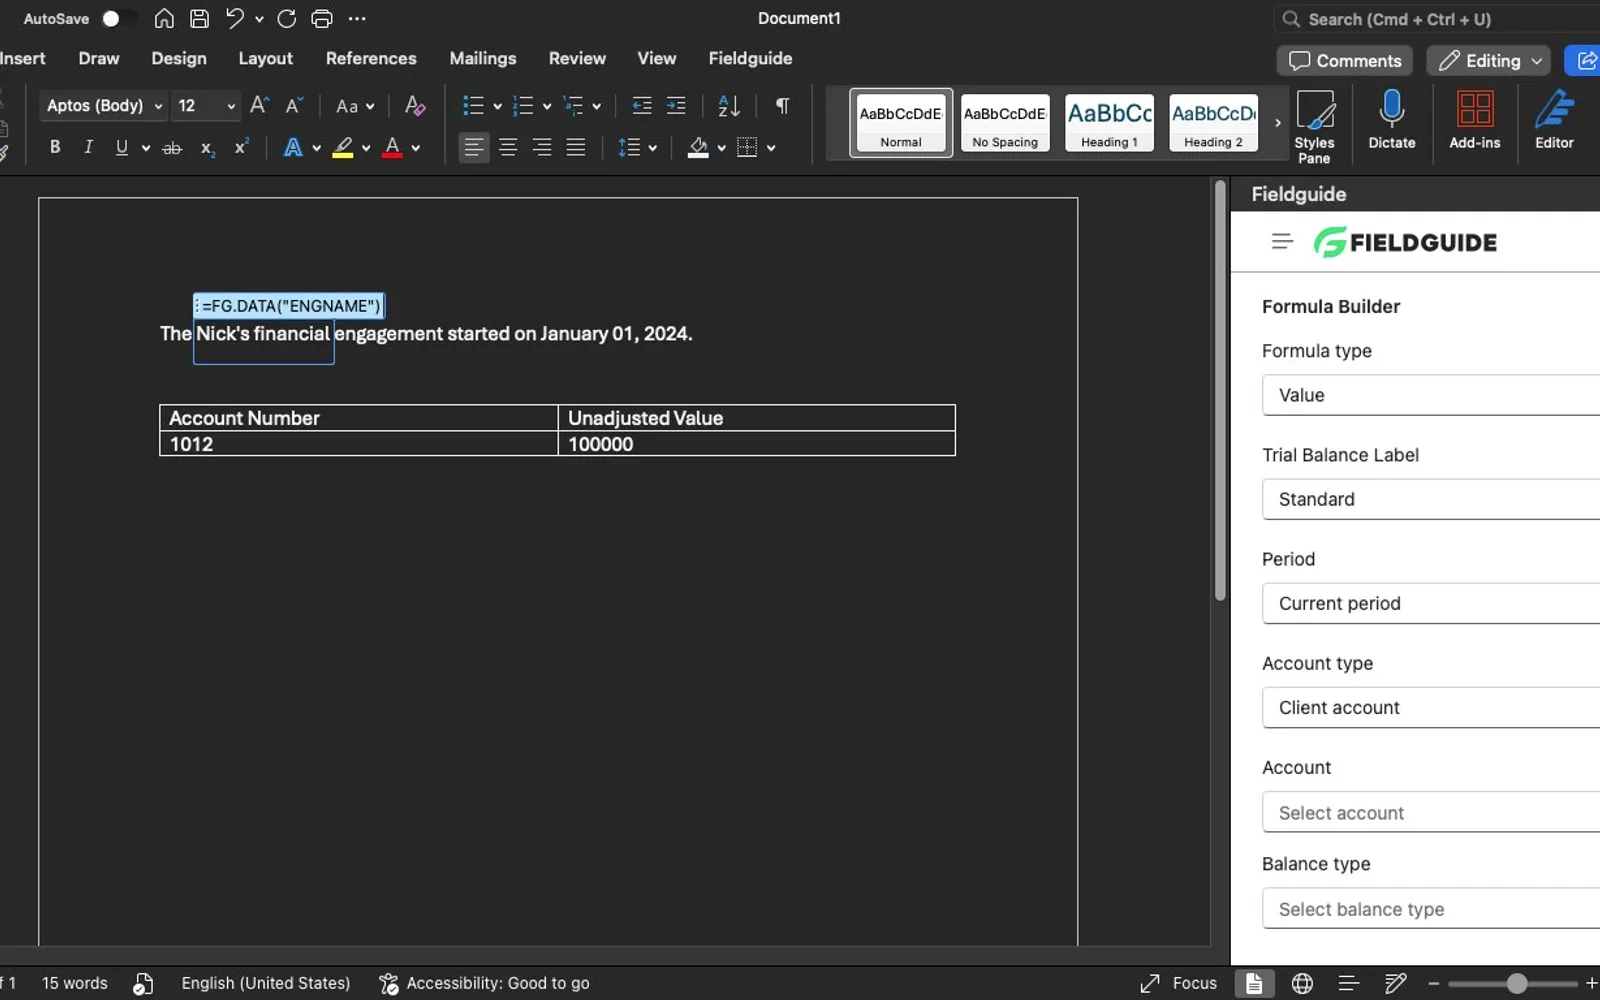
Task: Decrease indent of the paragraph
Action: pos(642,105)
